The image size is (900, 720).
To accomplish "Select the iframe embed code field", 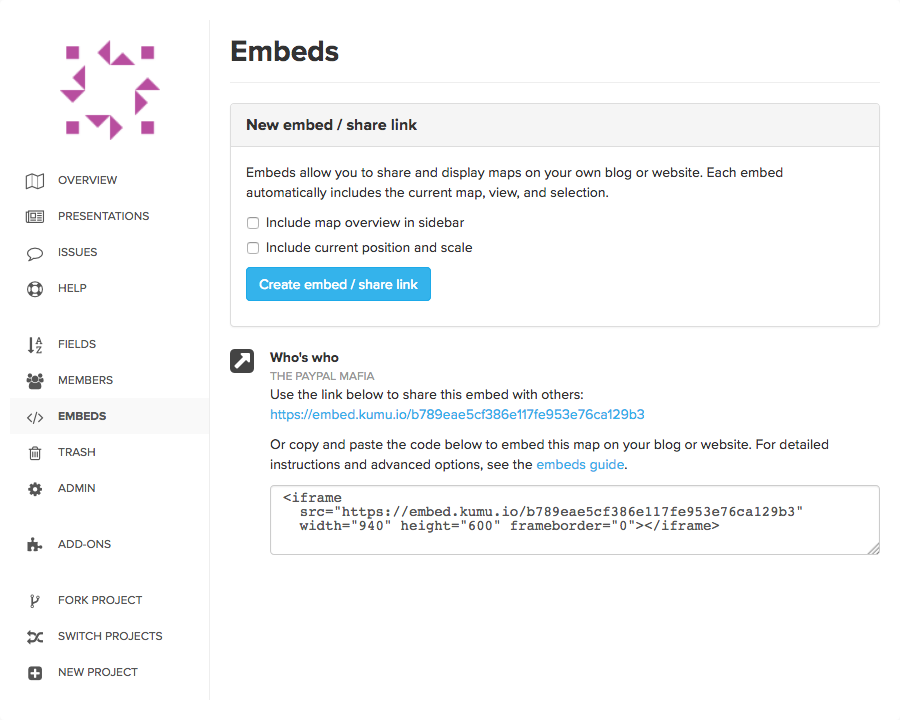I will [574, 519].
